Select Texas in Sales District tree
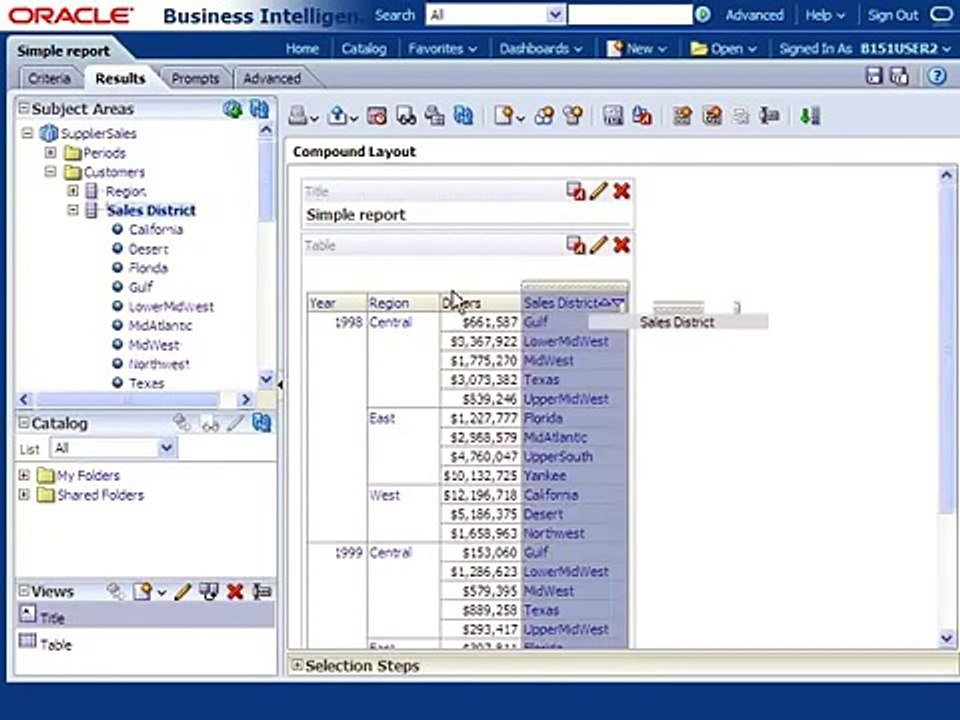 tap(146, 383)
